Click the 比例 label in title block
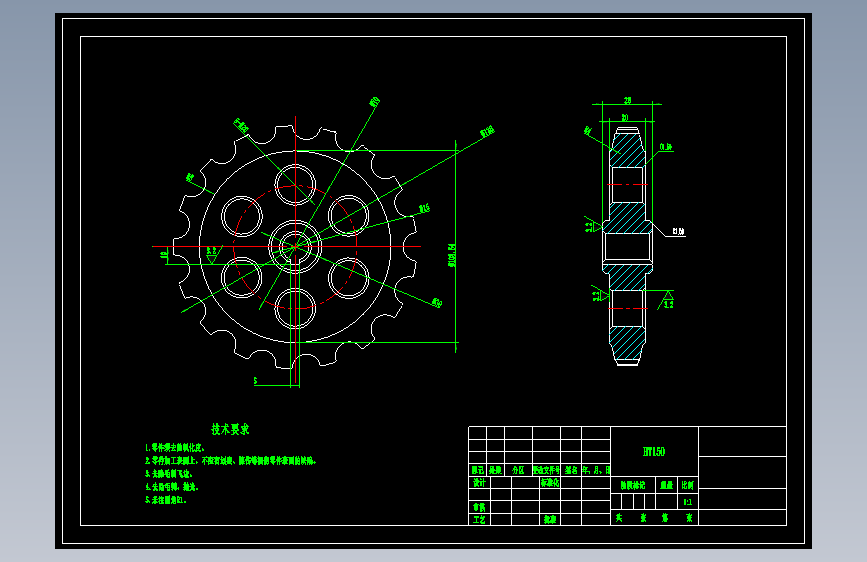The width and height of the screenshot is (867, 562). coord(687,485)
